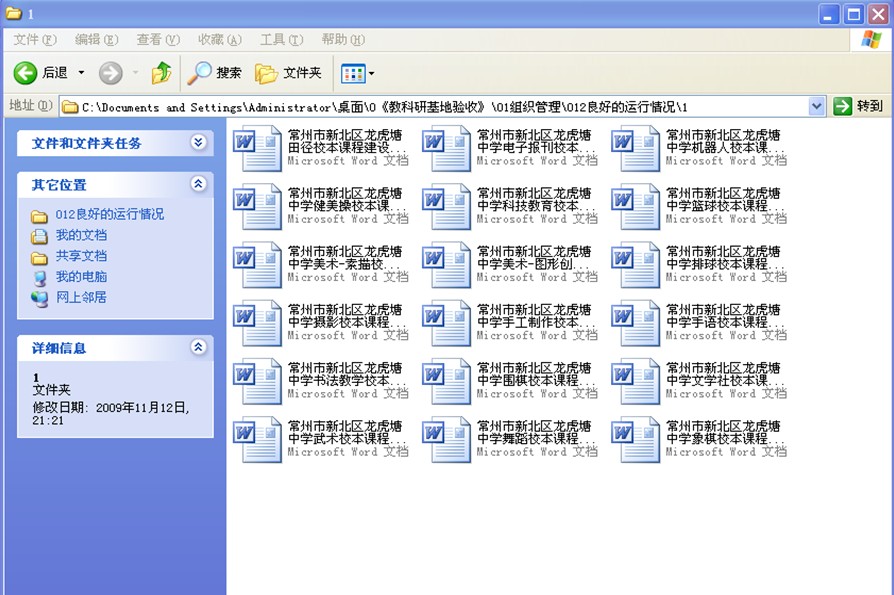Click the Forward arrow button

(111, 73)
